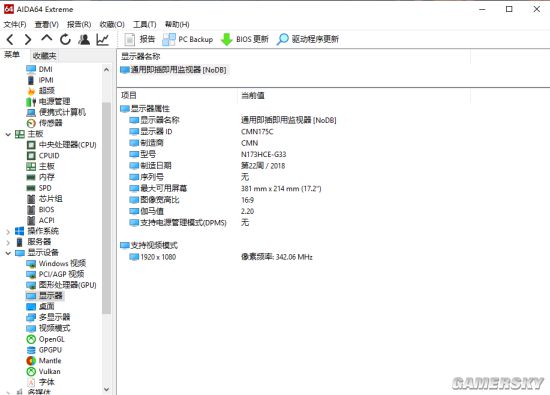Switch to the 收藏夹 tab
This screenshot has height=395, width=550.
(44, 55)
